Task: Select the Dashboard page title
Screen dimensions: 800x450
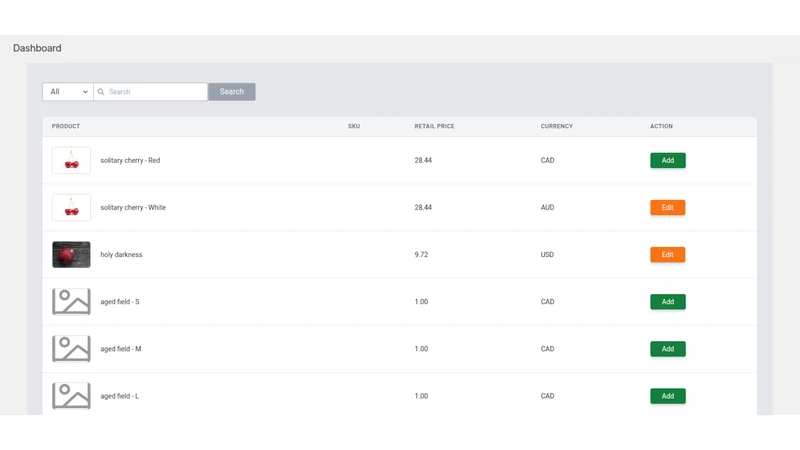Action: (37, 48)
